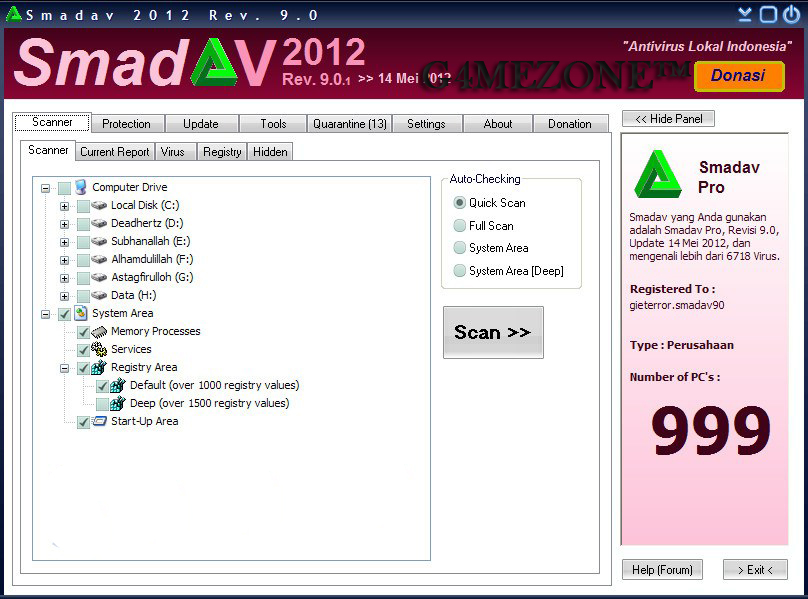The width and height of the screenshot is (808, 599).
Task: Tick the Computer Drive checkbox
Action: (64, 188)
